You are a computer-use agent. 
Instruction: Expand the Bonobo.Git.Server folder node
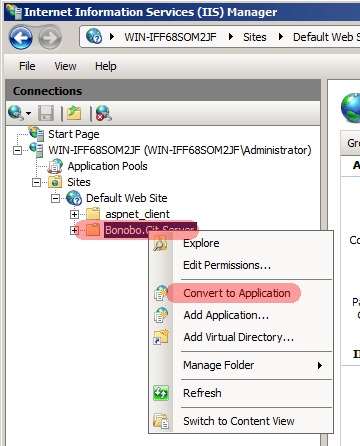click(x=74, y=230)
